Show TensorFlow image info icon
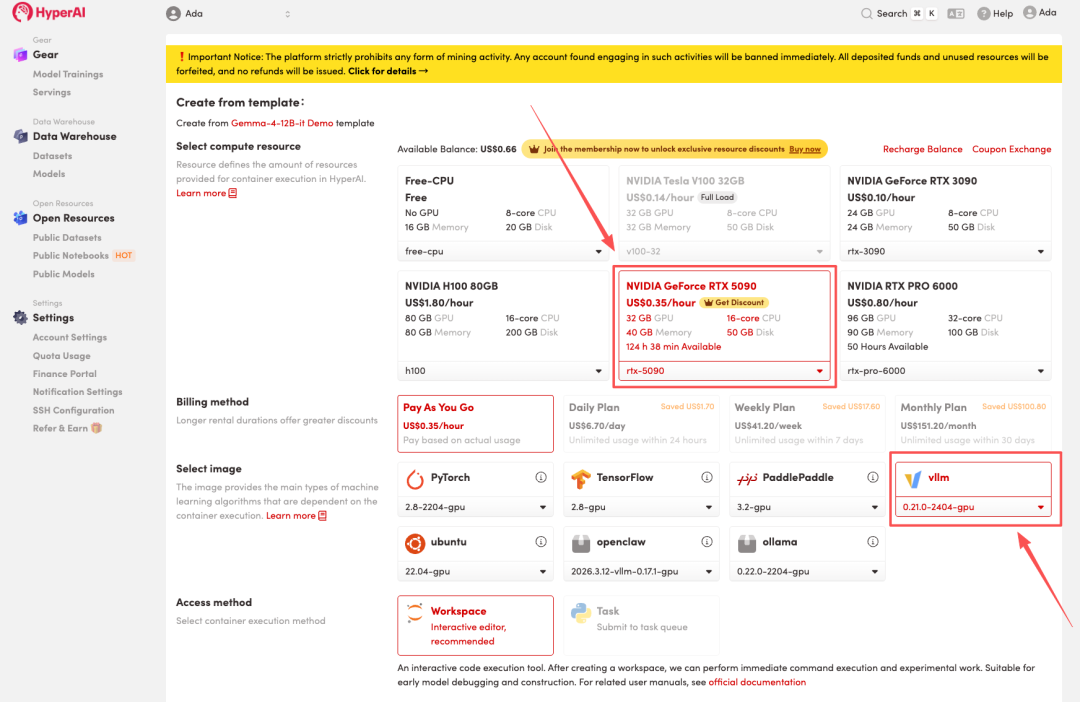Image resolution: width=1080 pixels, height=702 pixels. click(x=707, y=477)
